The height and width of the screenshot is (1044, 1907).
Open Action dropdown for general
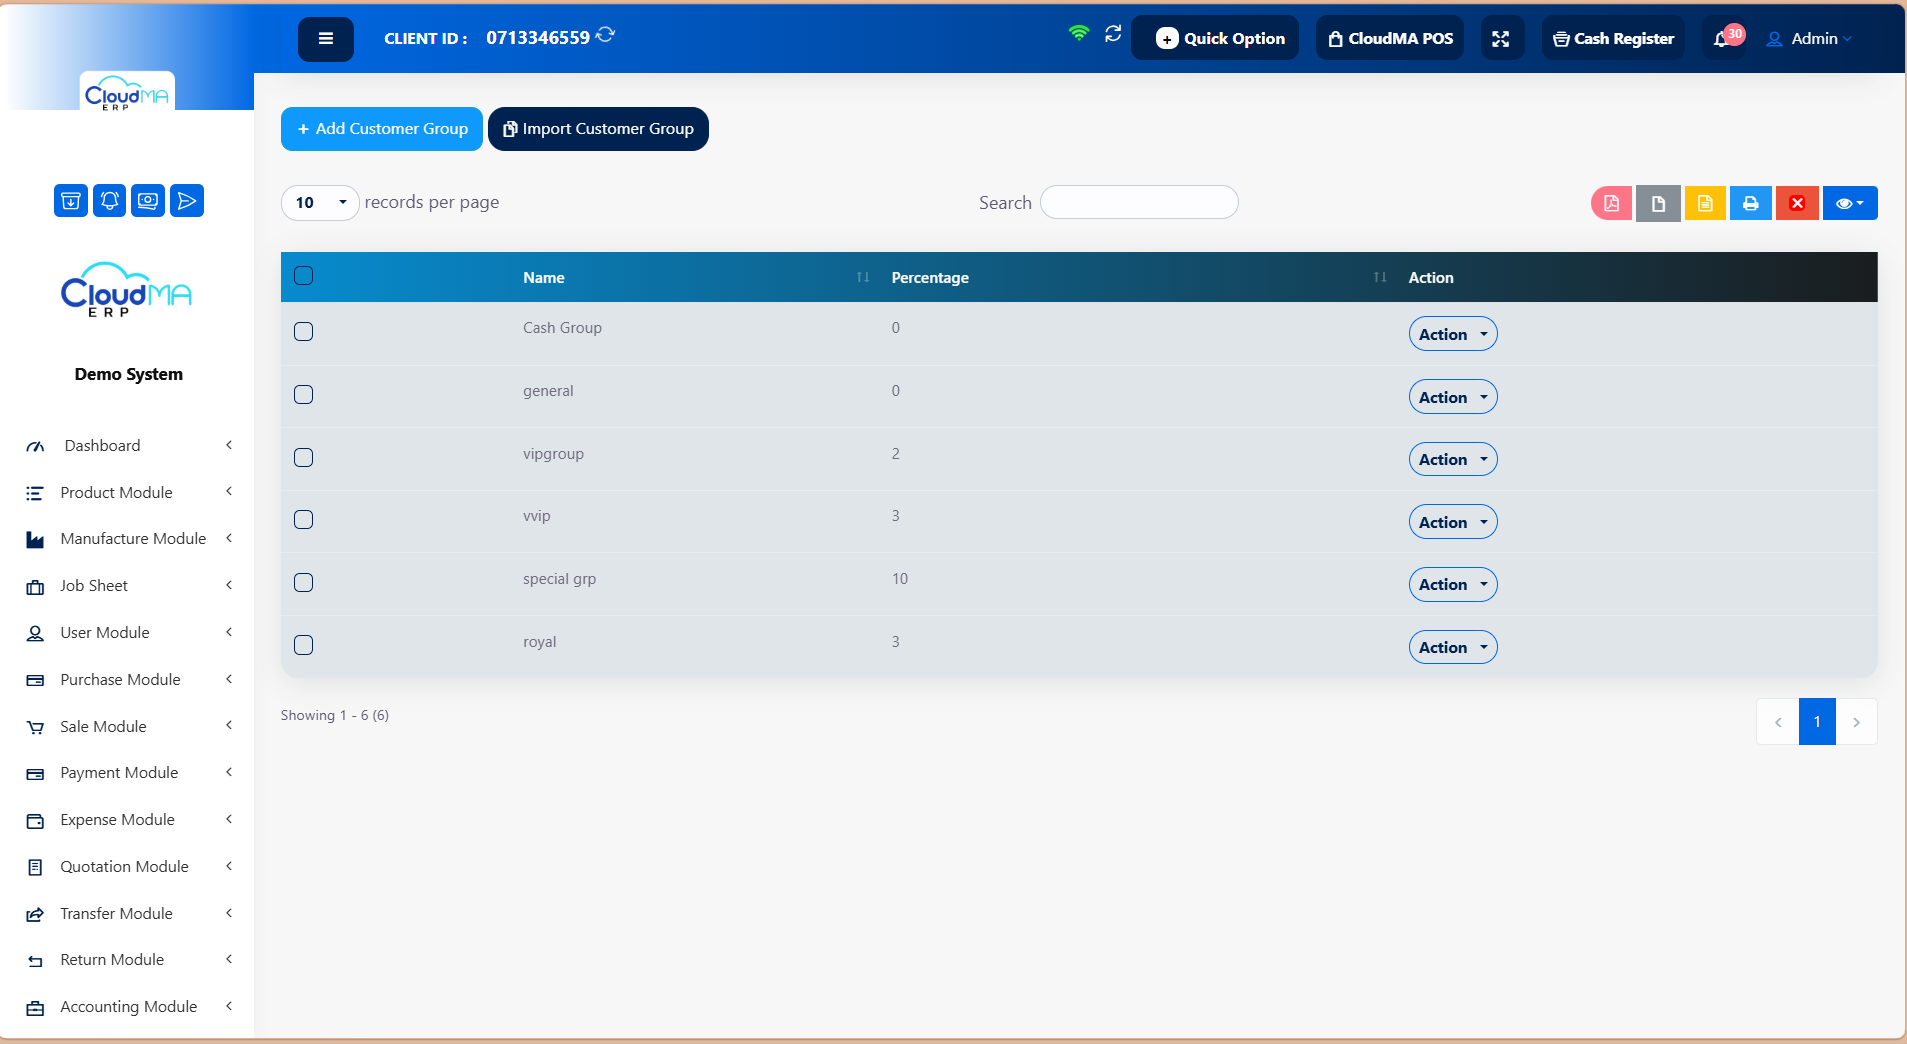pyautogui.click(x=1453, y=397)
